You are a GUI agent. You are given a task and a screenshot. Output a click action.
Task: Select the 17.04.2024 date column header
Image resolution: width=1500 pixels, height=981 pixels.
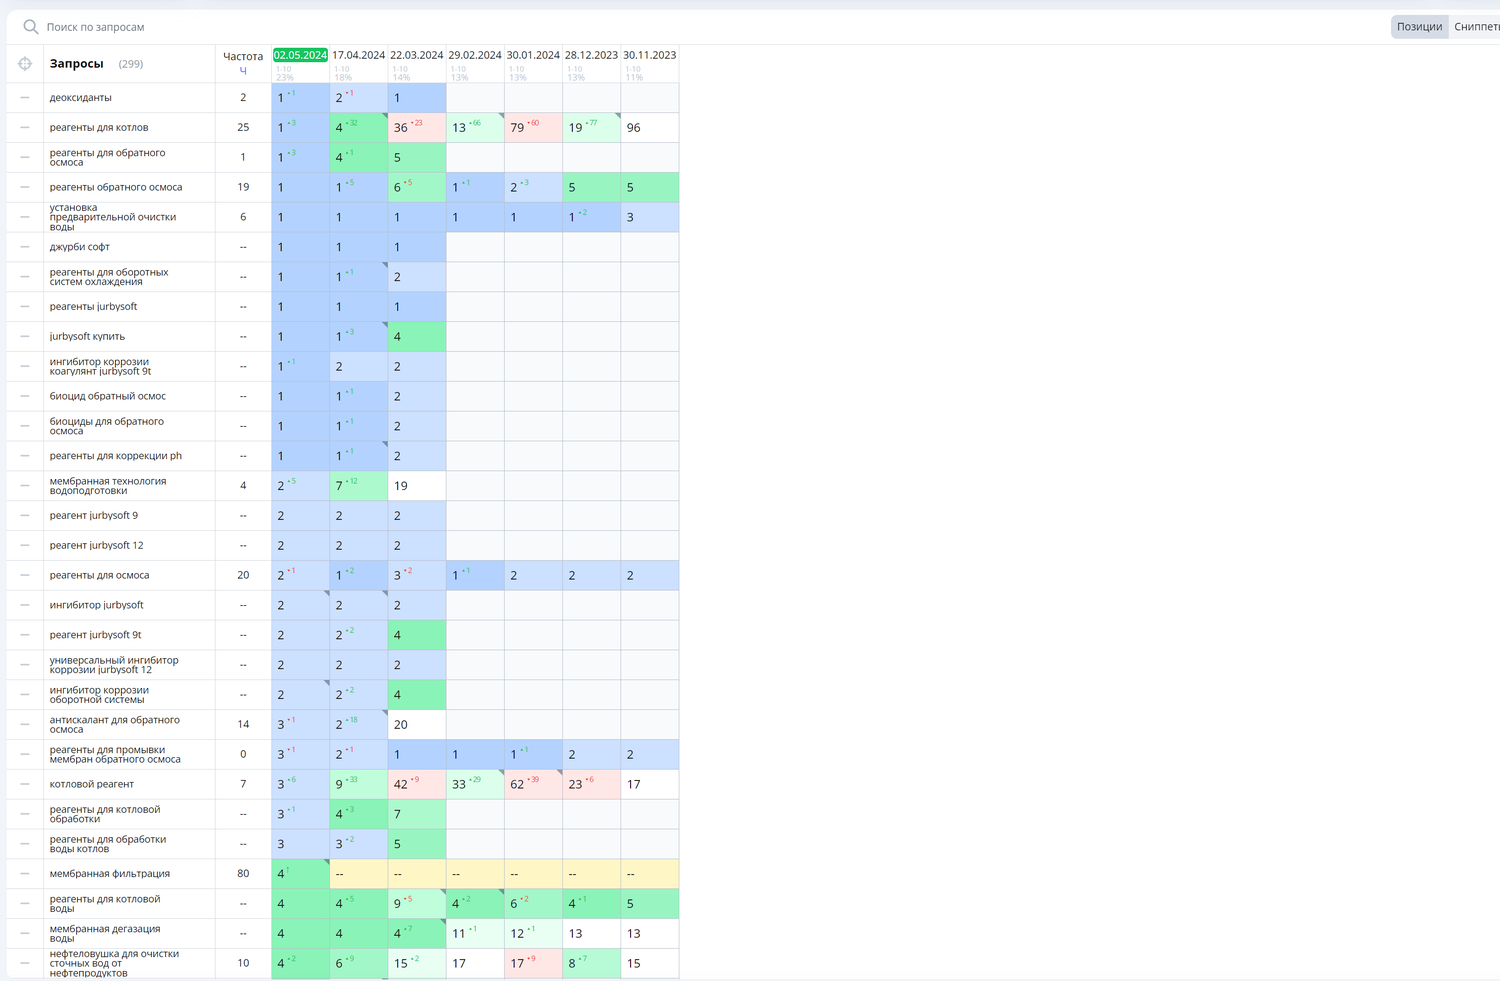tap(359, 55)
